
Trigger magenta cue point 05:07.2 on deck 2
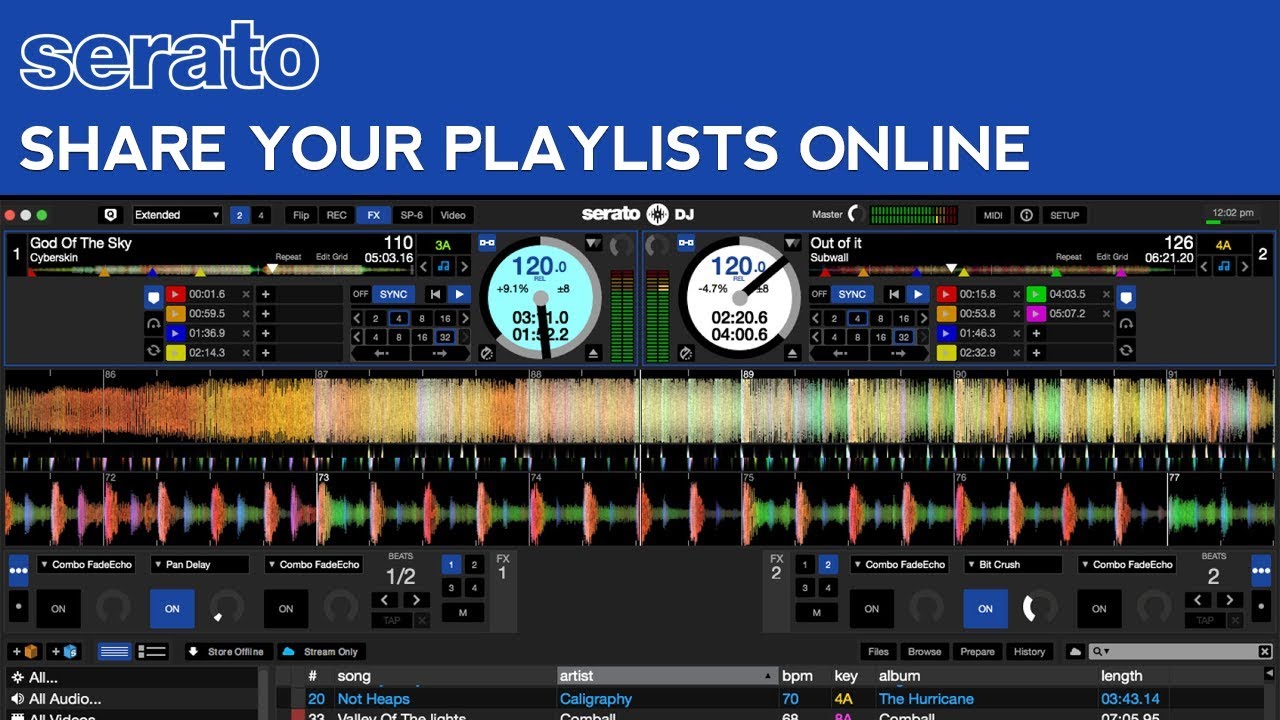tap(1036, 314)
